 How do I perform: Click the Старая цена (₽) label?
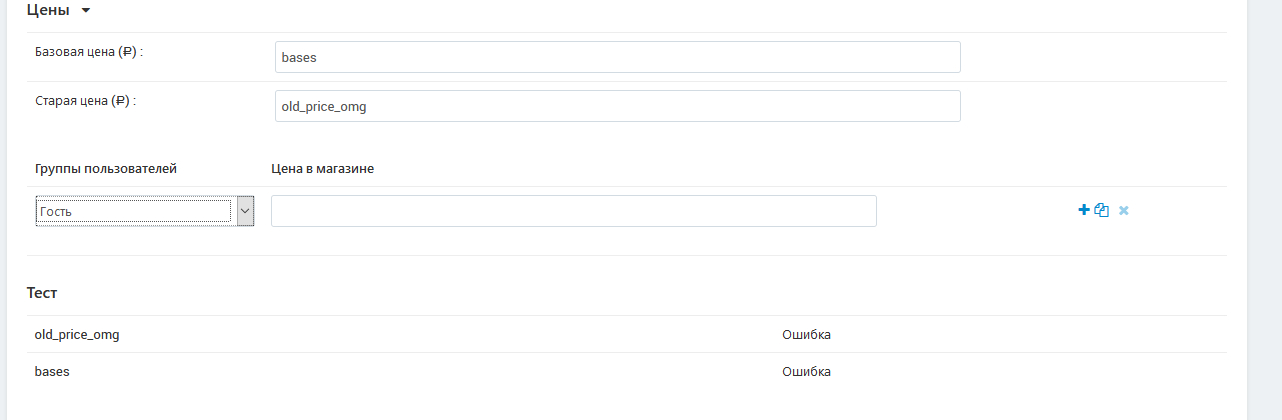[x=85, y=100]
